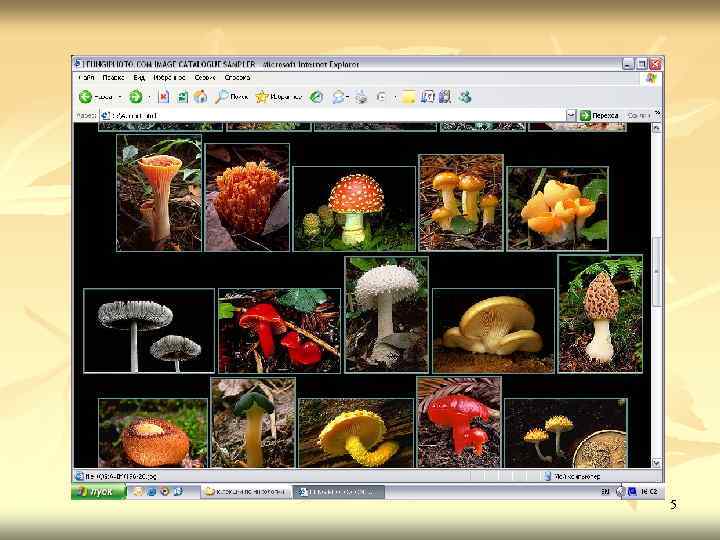Click the Internet Explorer taskbar button

click(339, 492)
